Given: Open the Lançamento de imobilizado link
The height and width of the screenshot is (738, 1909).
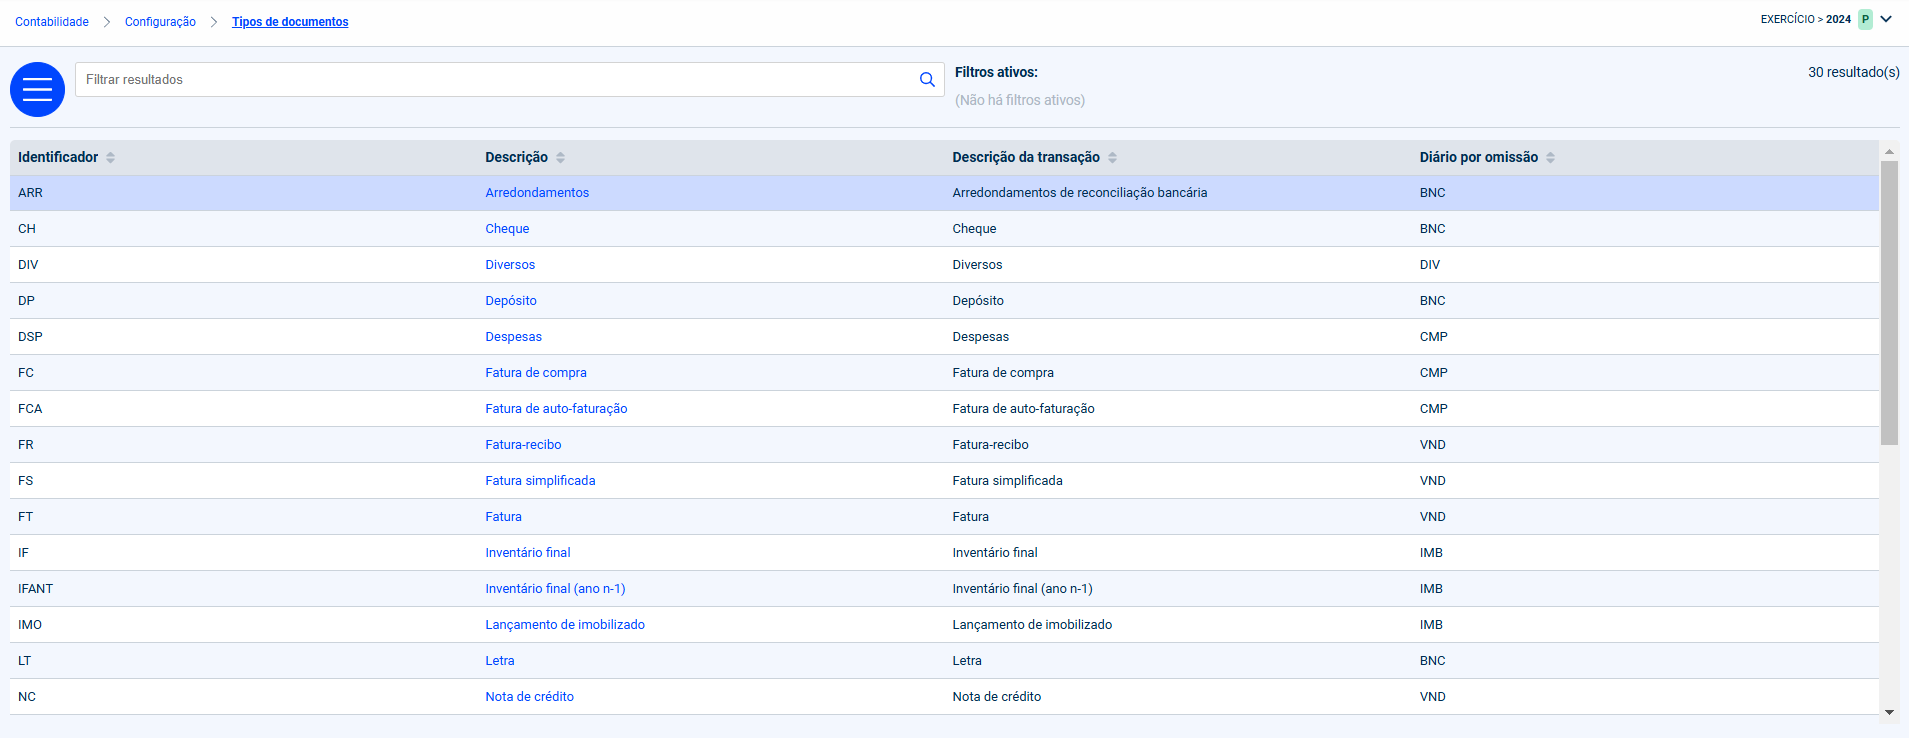Looking at the screenshot, I should (x=565, y=625).
